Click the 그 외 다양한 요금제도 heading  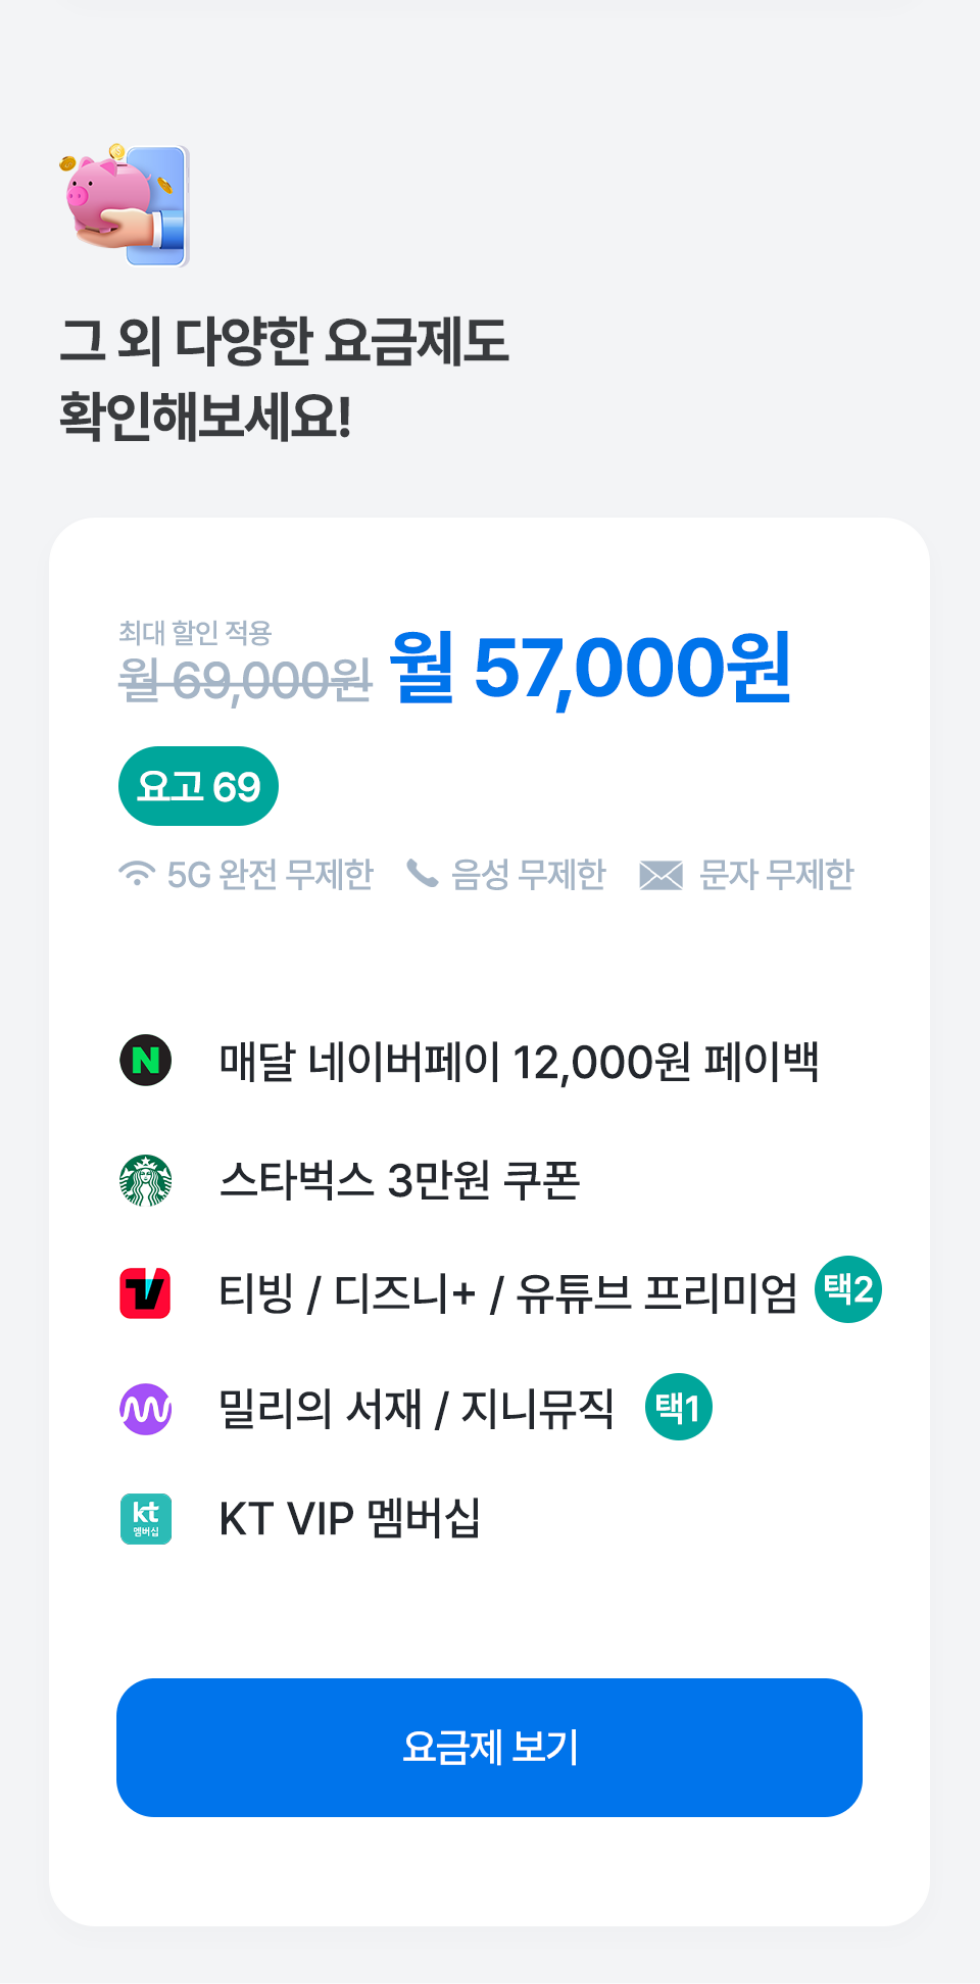[x=284, y=341]
